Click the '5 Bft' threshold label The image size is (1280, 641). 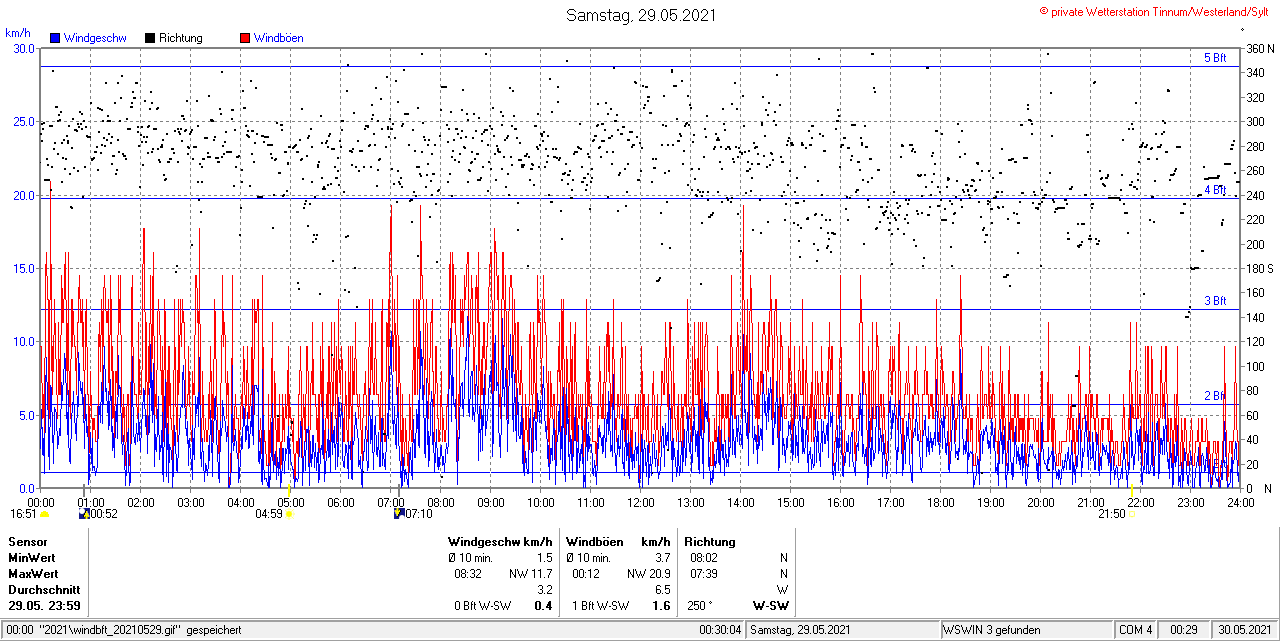pos(1215,58)
